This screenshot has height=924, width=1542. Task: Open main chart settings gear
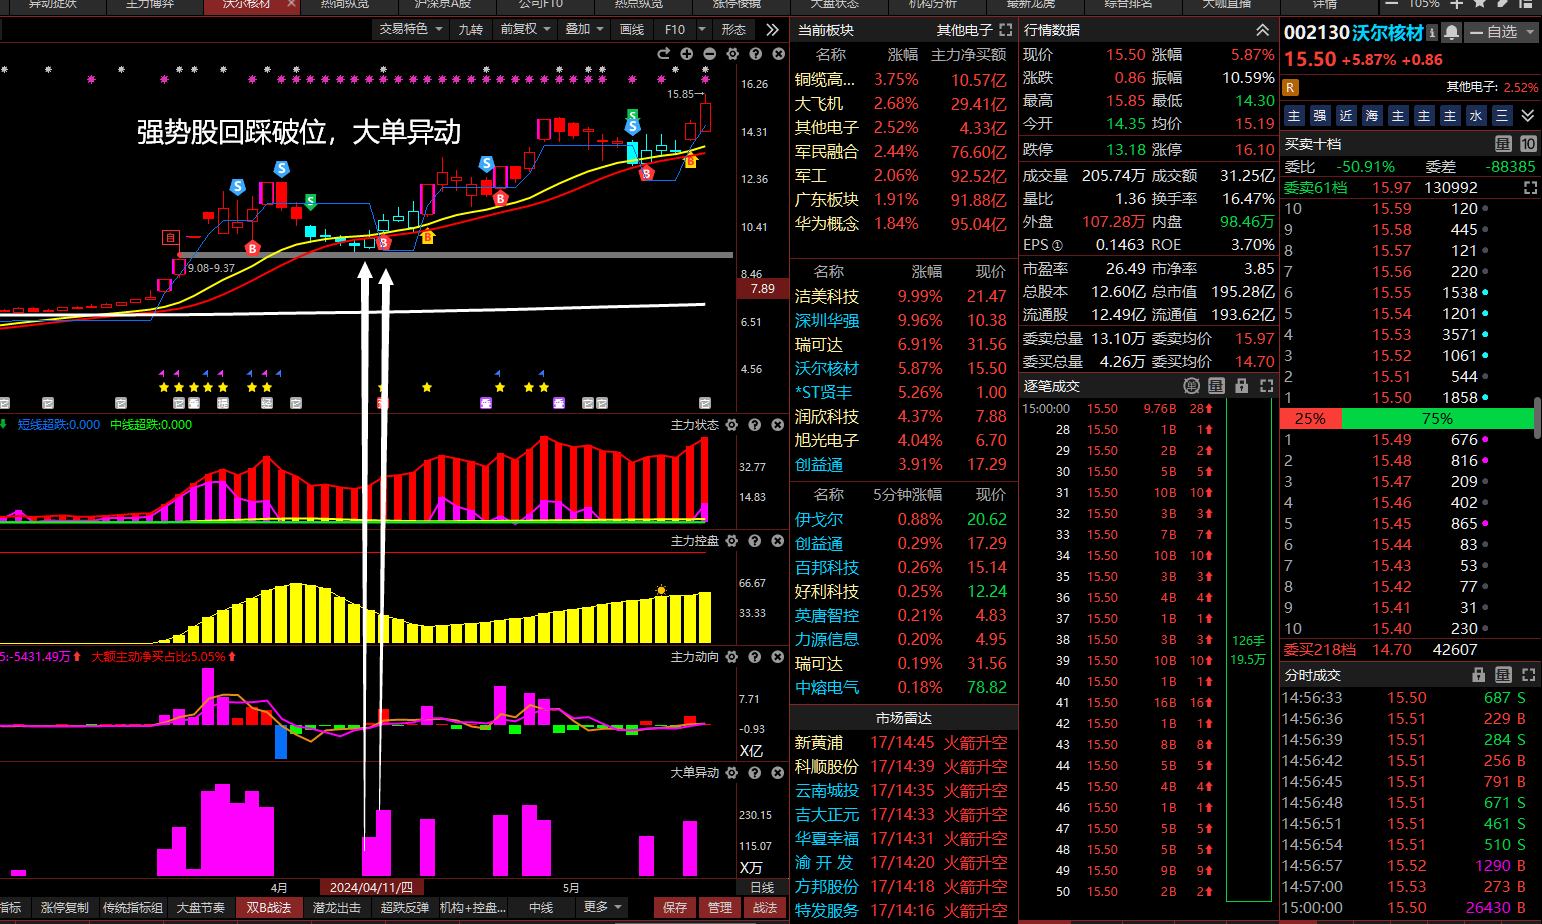[732, 54]
